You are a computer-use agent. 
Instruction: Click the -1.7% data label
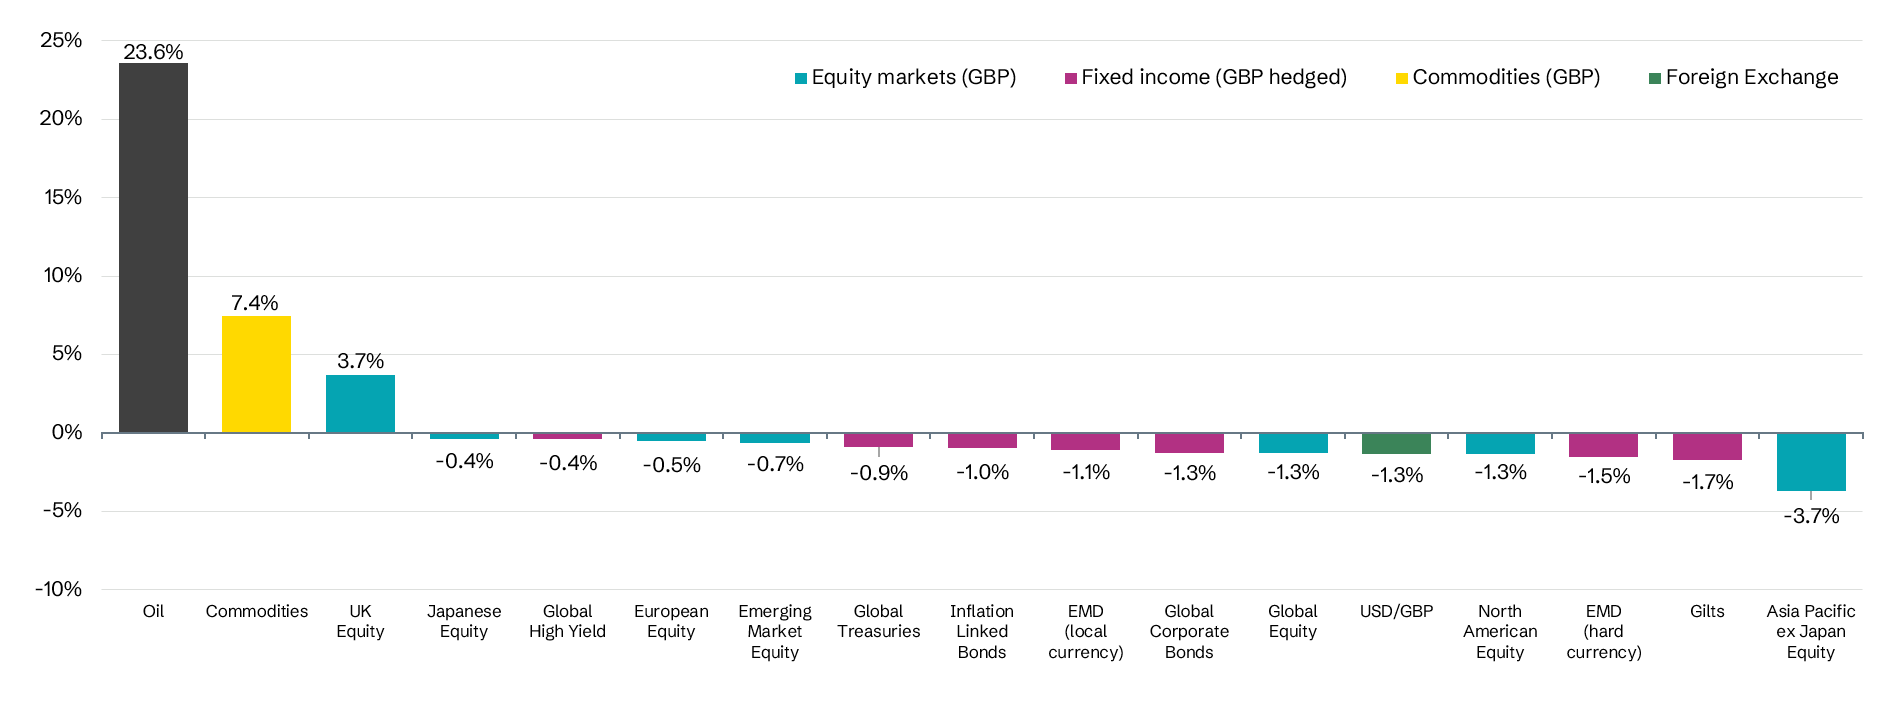(1707, 482)
